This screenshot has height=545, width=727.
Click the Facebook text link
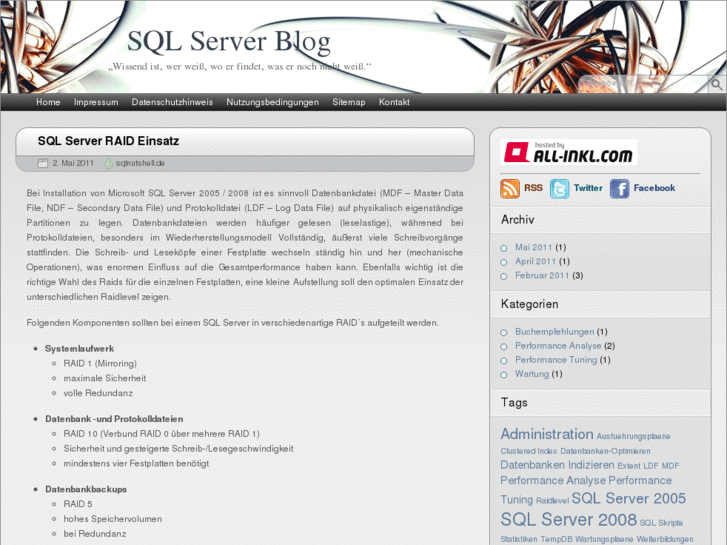654,188
